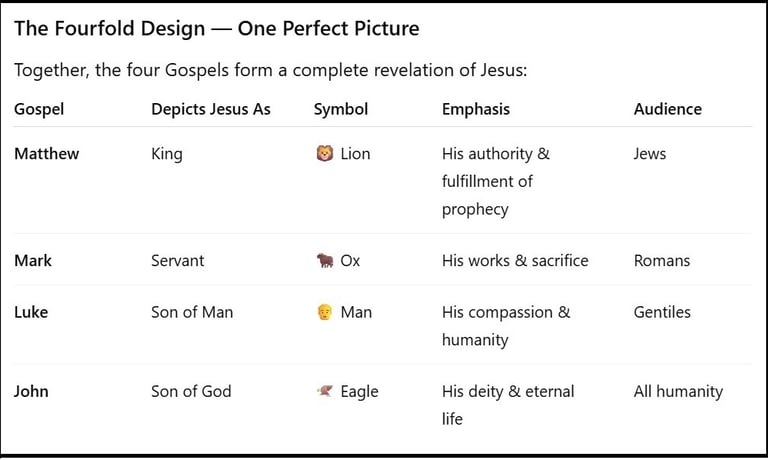Click the John row label
Image resolution: width=768 pixels, height=460 pixels.
[32, 391]
